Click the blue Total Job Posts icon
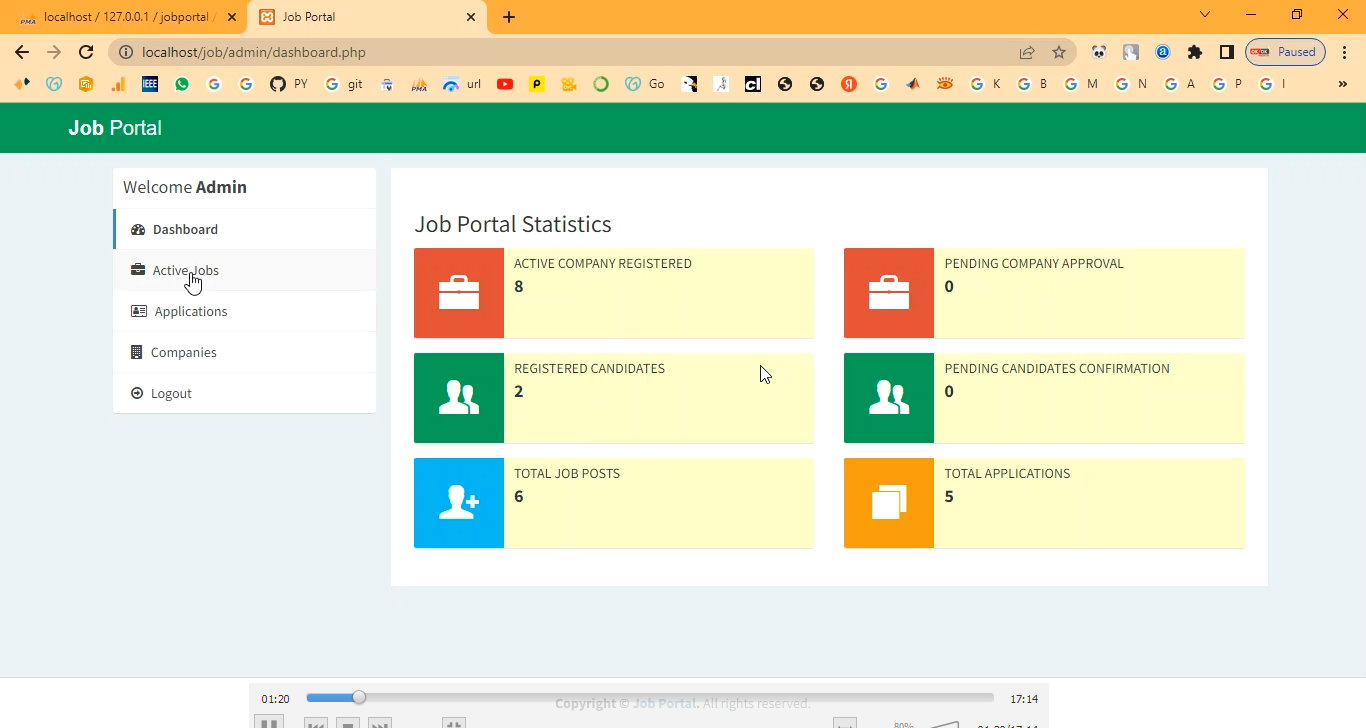The width and height of the screenshot is (1366, 728). coord(459,503)
